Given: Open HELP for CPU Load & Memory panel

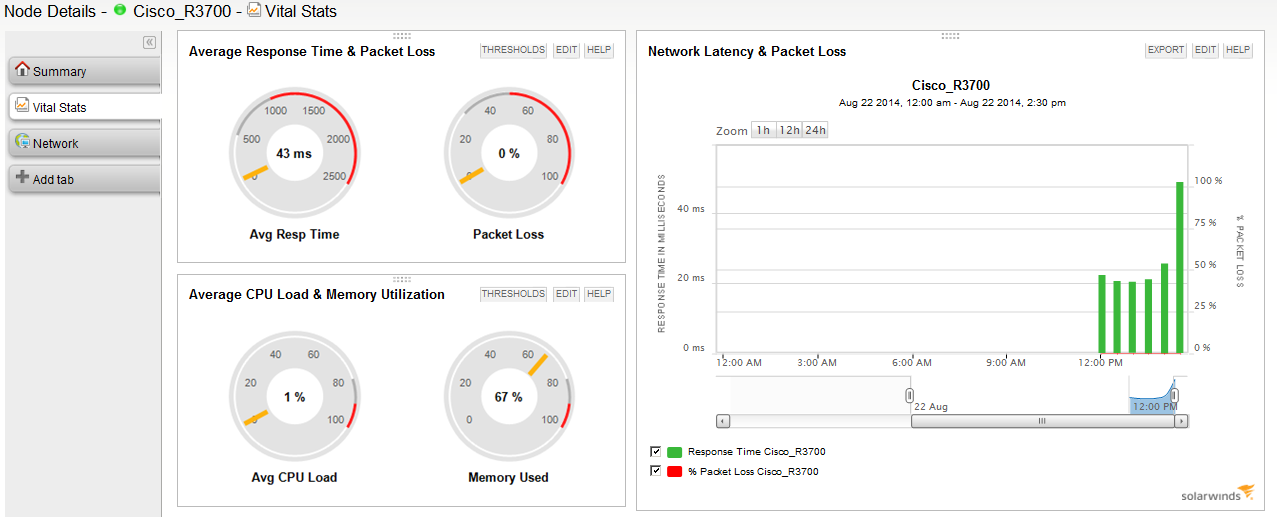Looking at the screenshot, I should pos(599,294).
